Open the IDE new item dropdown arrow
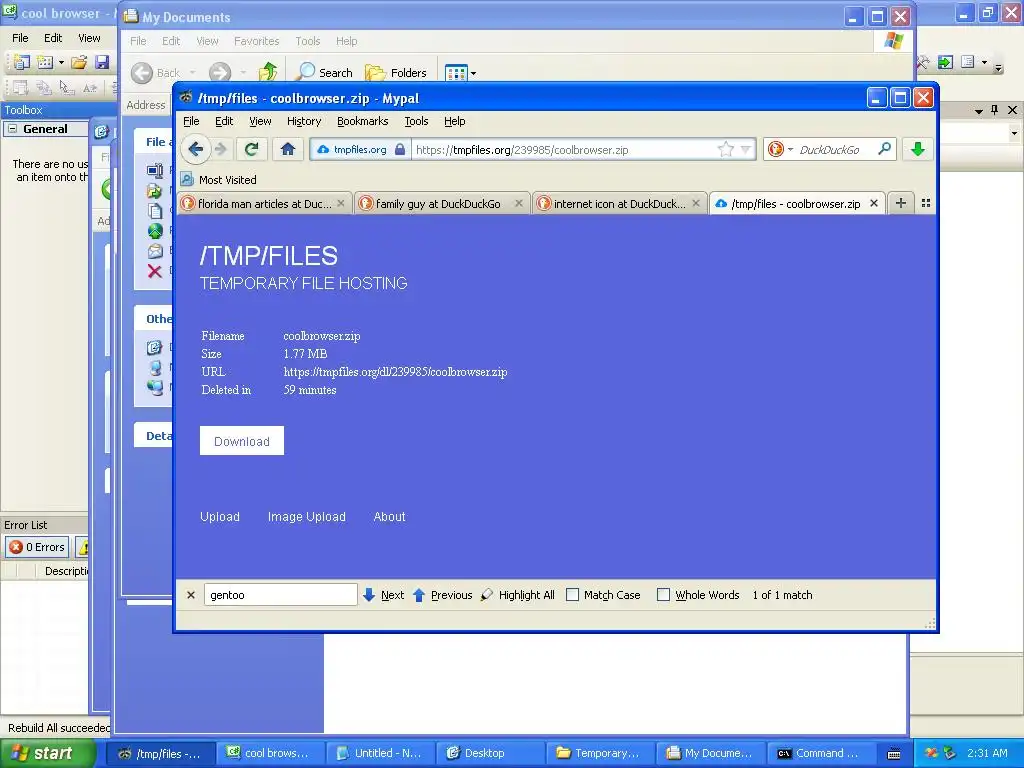 [x=61, y=63]
